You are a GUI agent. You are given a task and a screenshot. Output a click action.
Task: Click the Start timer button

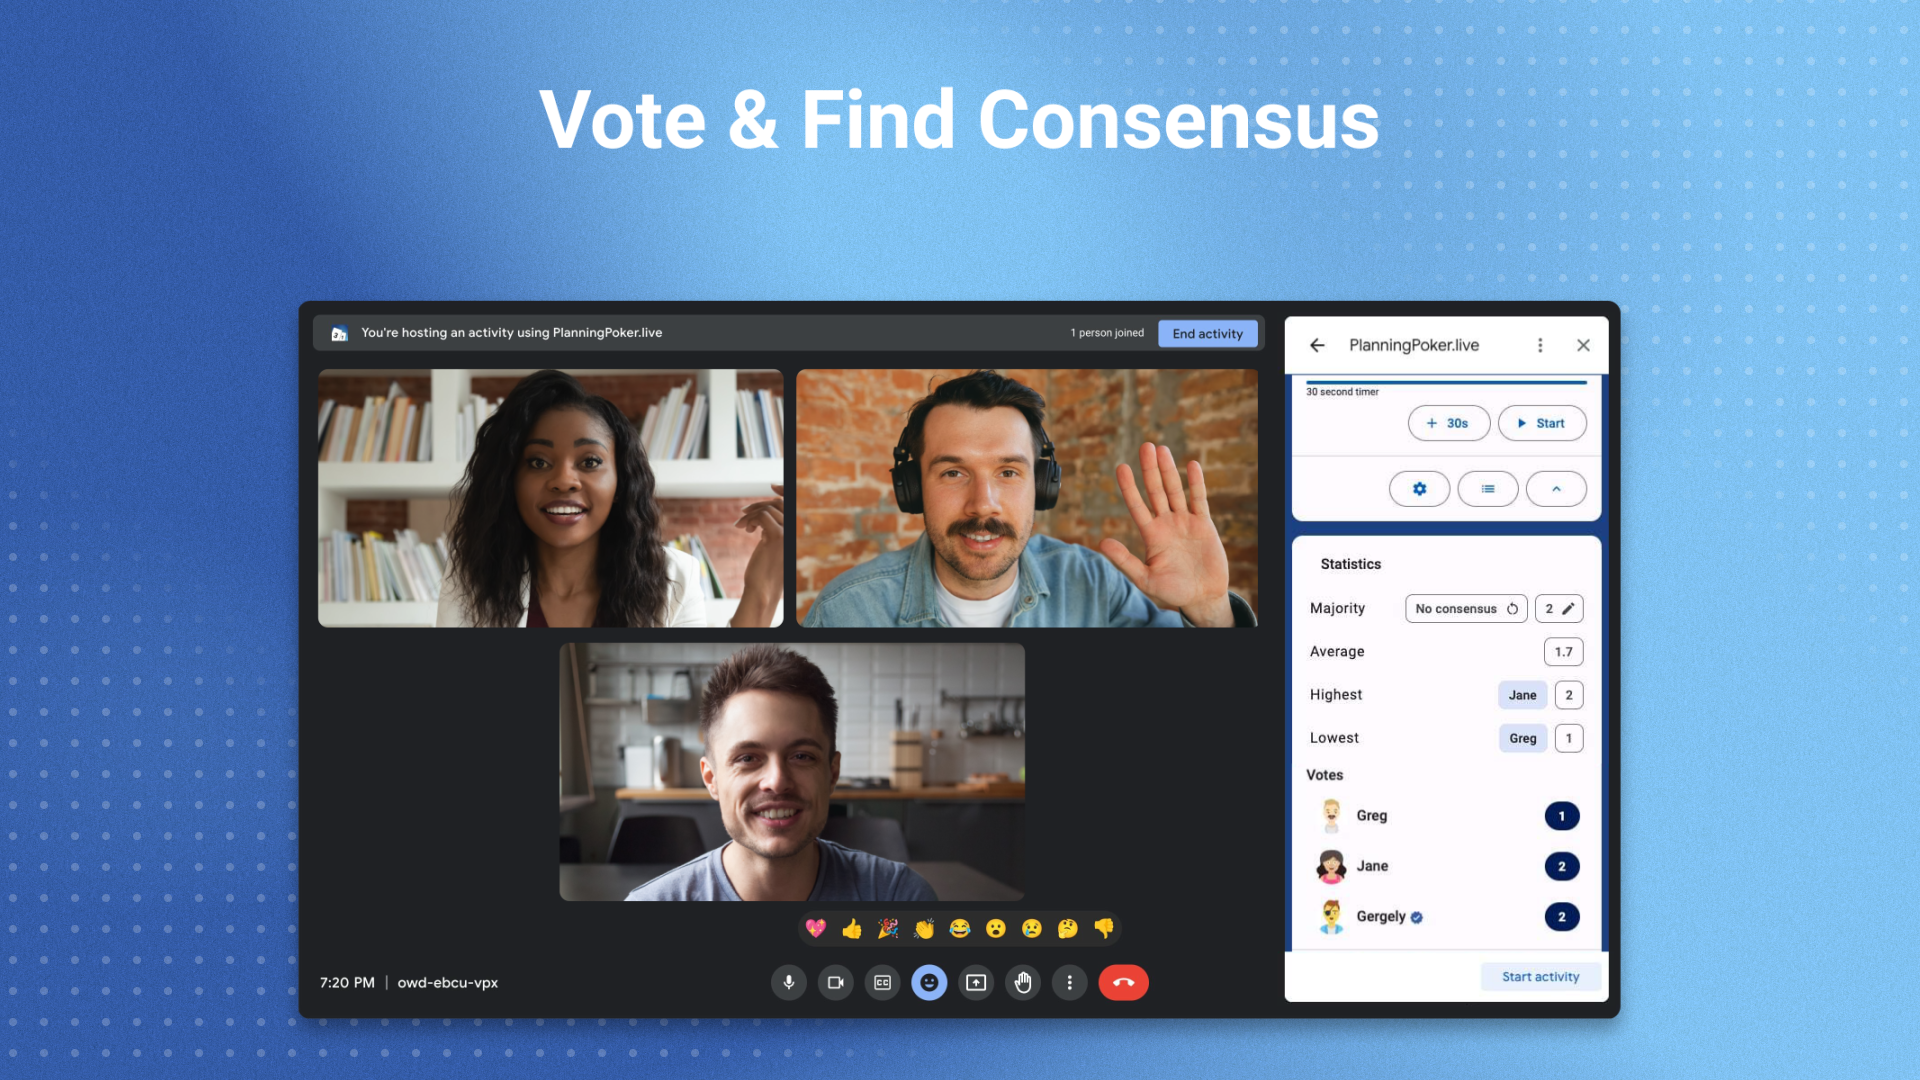(1539, 423)
